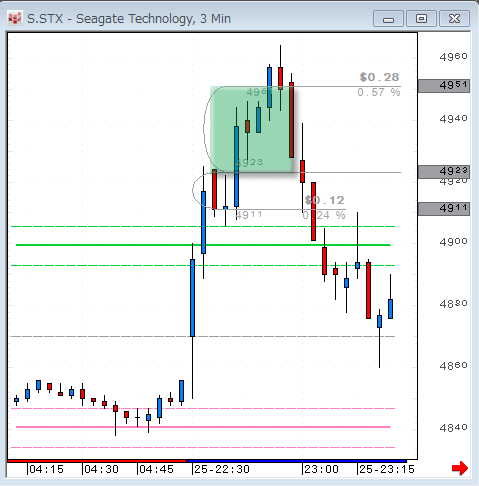This screenshot has height=486, width=479.
Task: Click the S.STX Seagate Technology title text
Action: click(x=129, y=19)
